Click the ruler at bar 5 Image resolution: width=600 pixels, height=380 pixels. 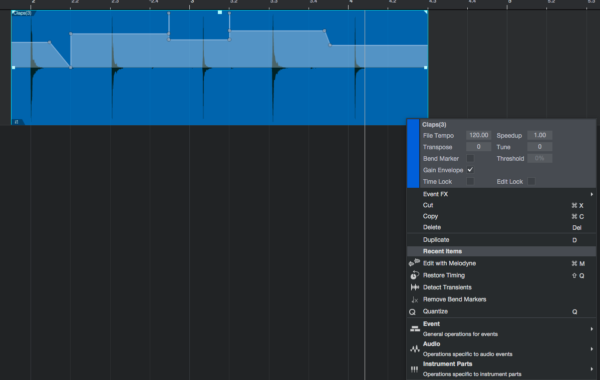(509, 3)
